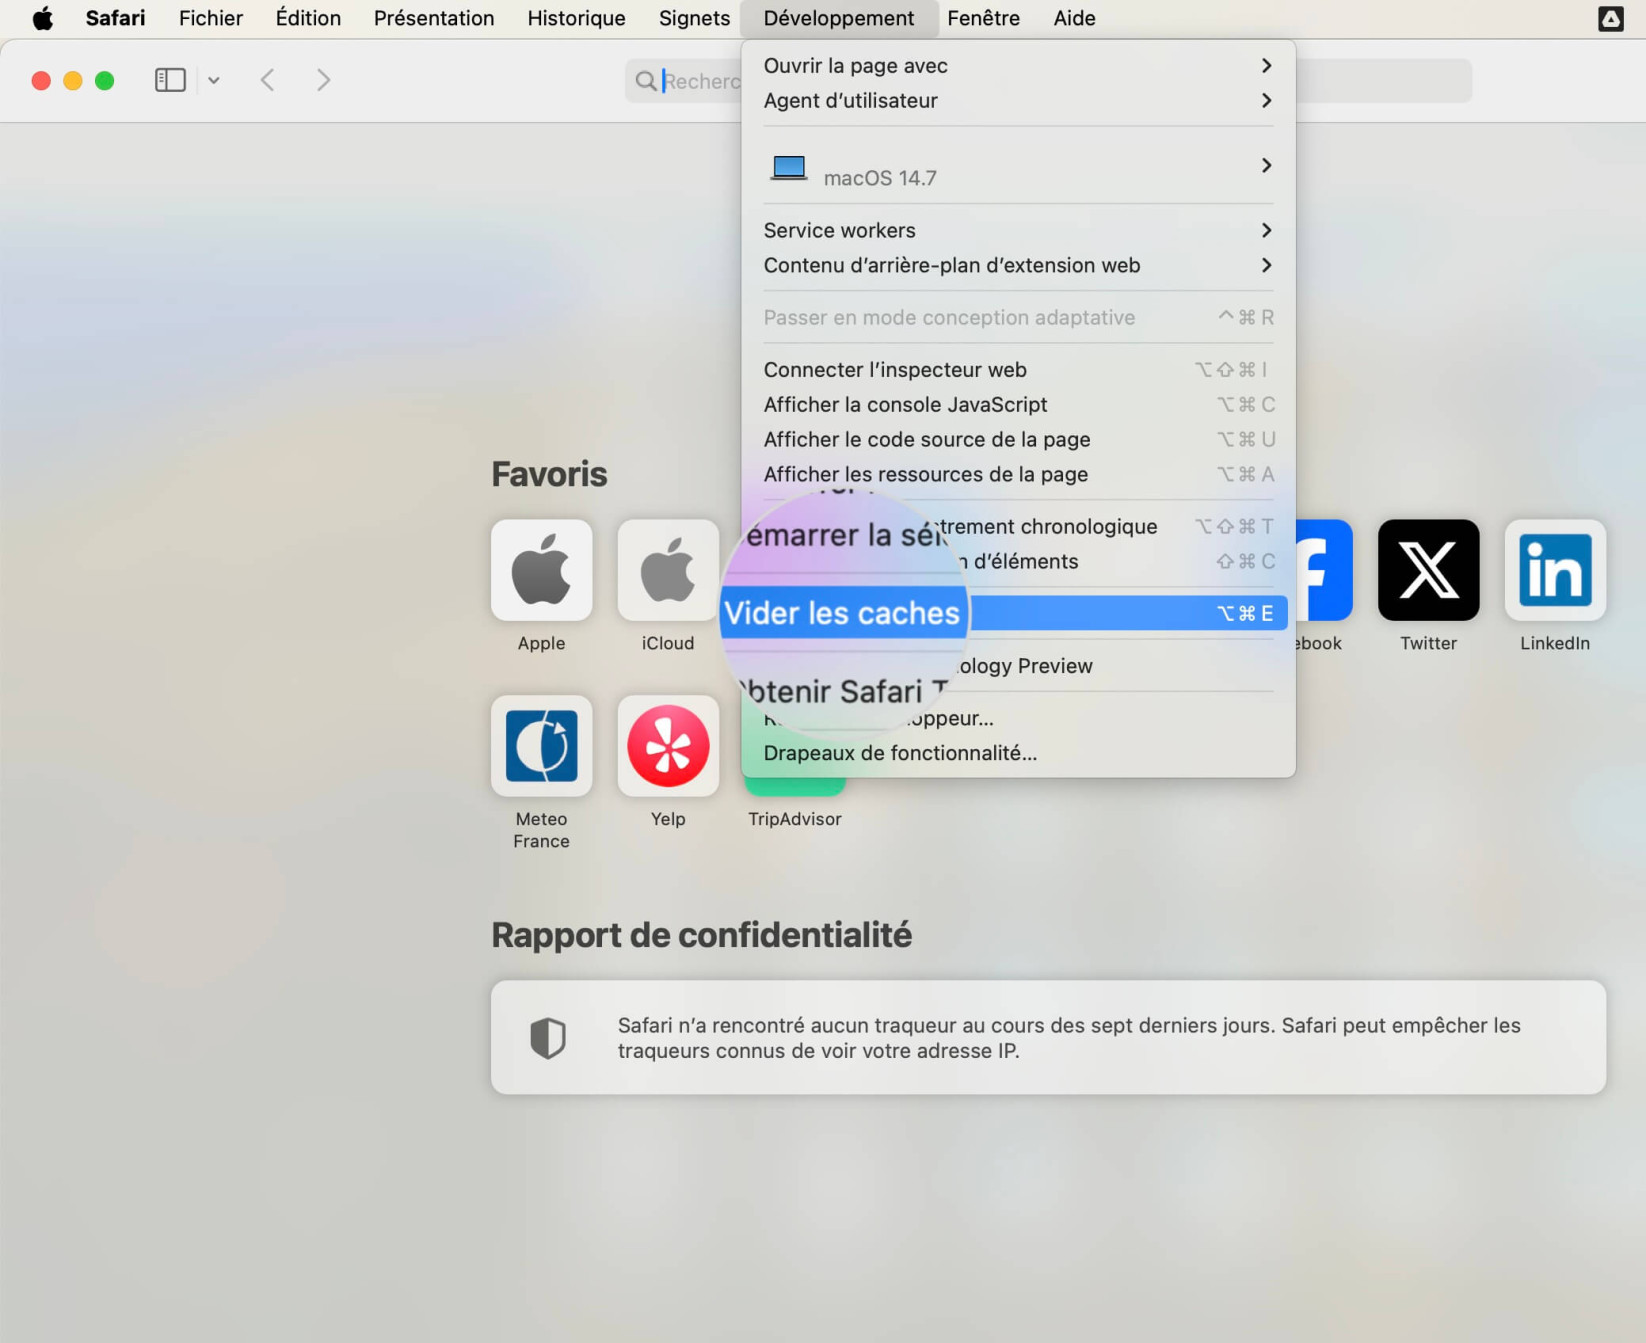Expand Contenu d'arrière-plan d'extension web submenu
Screen dimensions: 1646x1343
[1018, 265]
